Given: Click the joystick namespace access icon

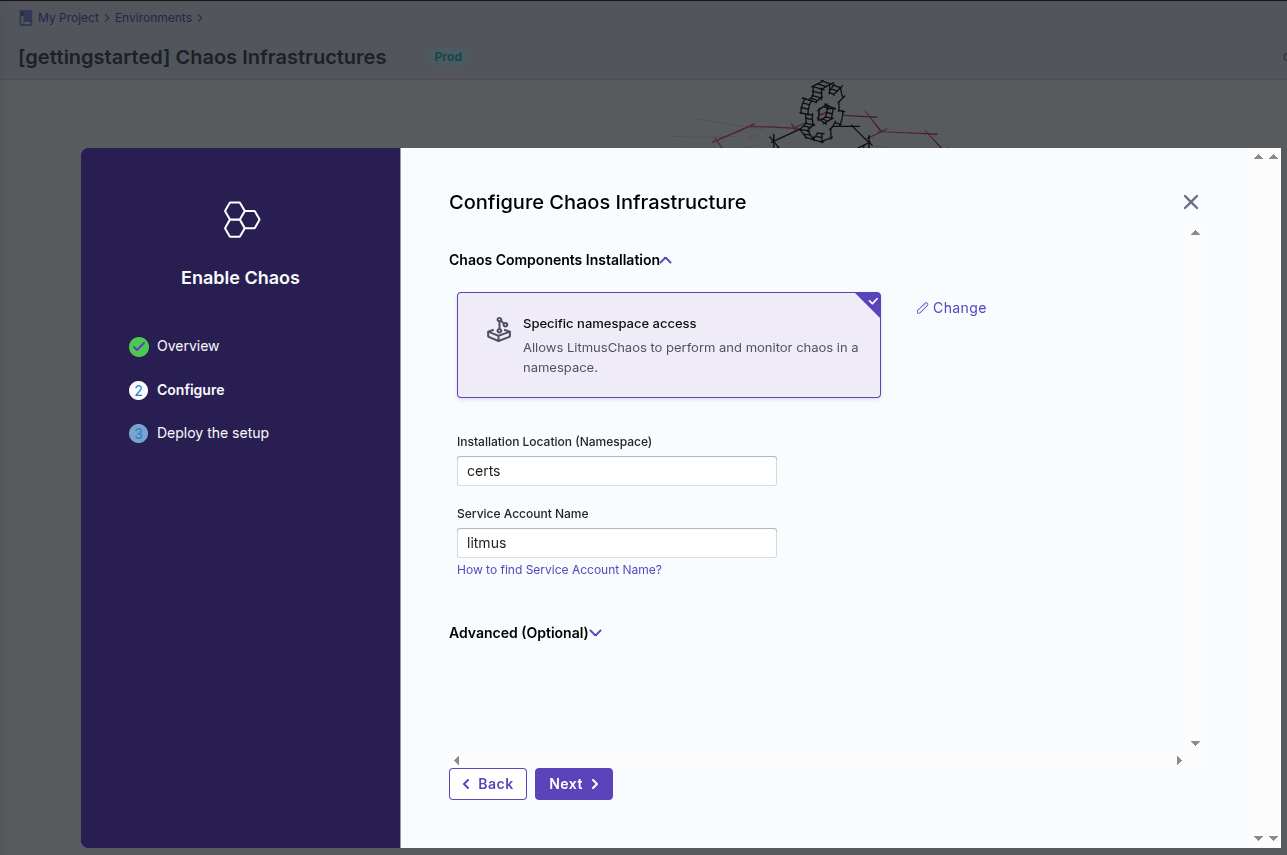Looking at the screenshot, I should pyautogui.click(x=498, y=330).
